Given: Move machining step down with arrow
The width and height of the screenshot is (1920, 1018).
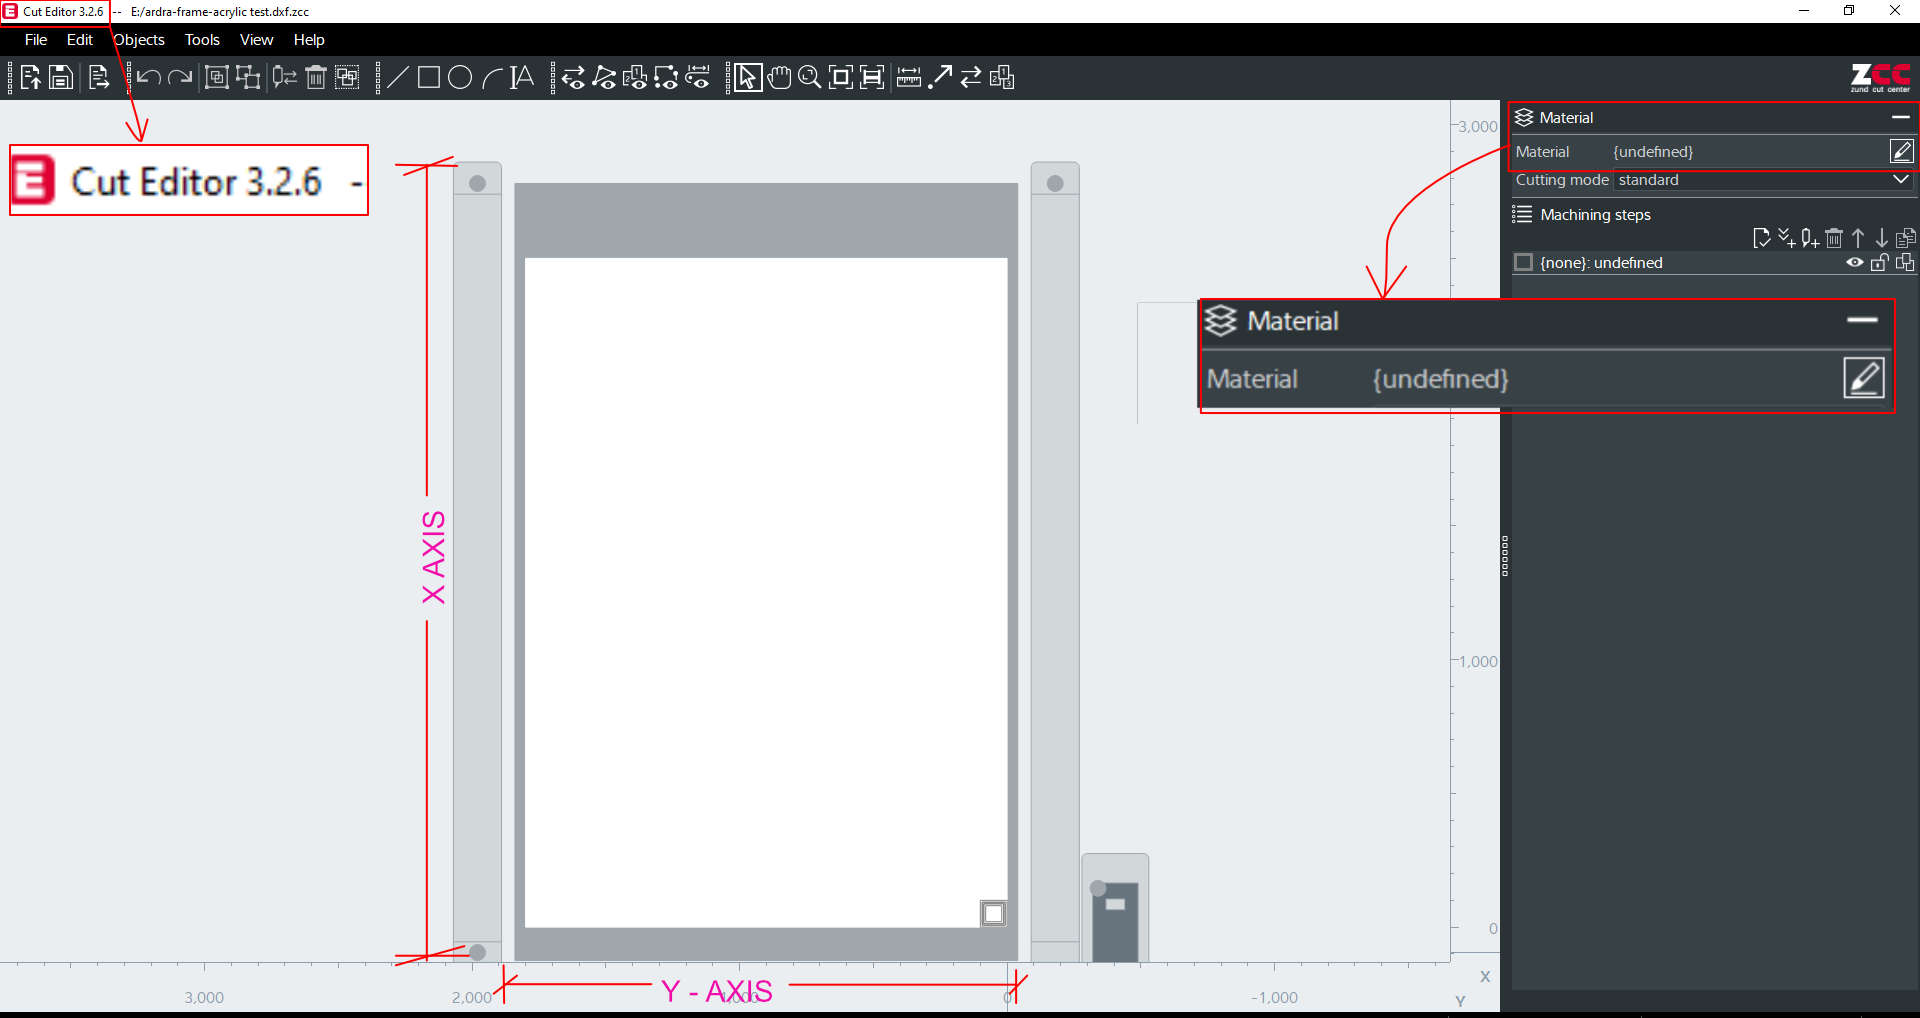Looking at the screenshot, I should 1882,238.
